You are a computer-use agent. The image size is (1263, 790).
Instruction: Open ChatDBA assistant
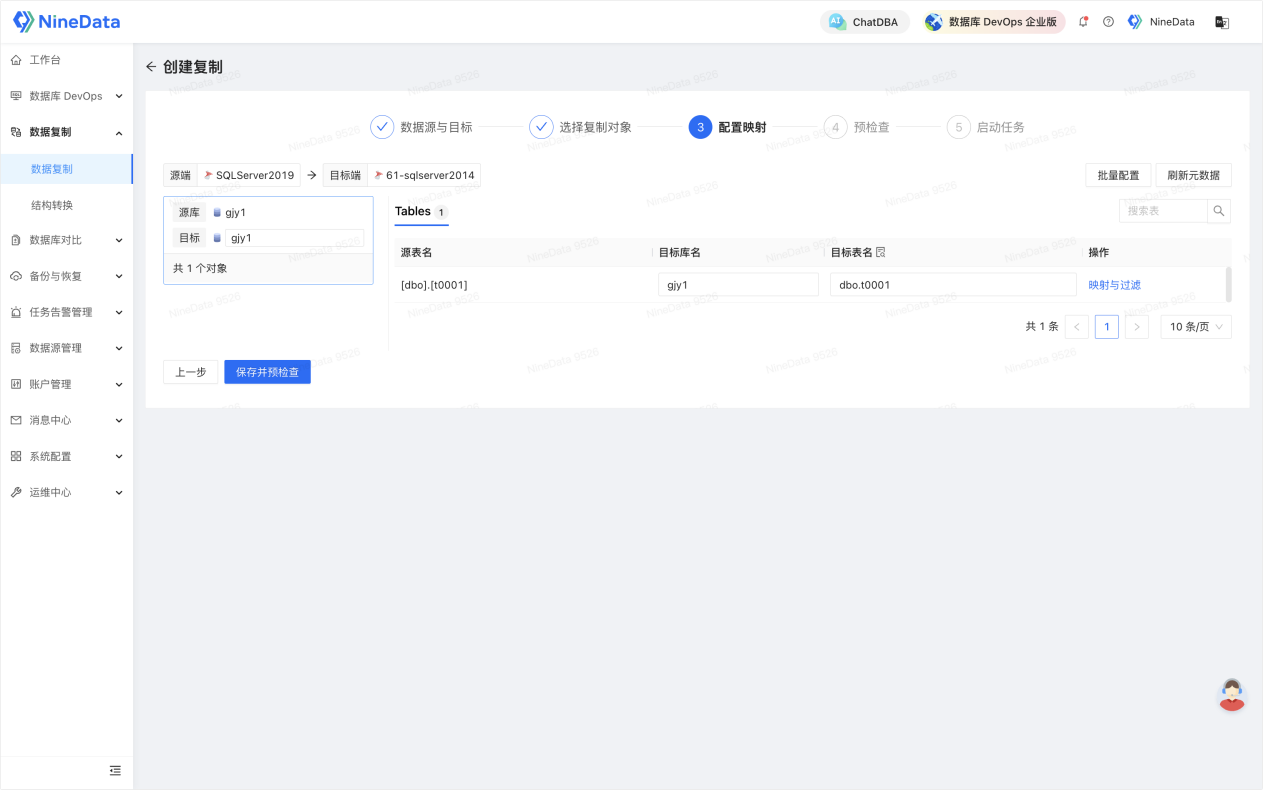point(865,22)
